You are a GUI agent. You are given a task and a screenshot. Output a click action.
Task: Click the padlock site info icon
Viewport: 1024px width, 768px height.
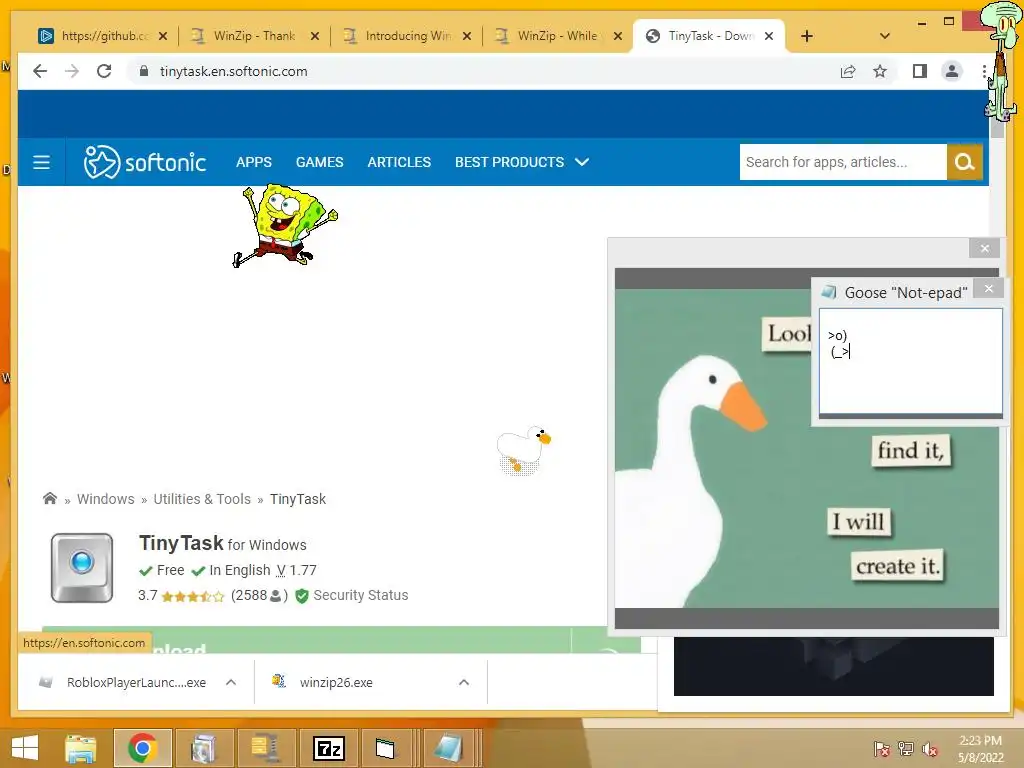pos(144,71)
